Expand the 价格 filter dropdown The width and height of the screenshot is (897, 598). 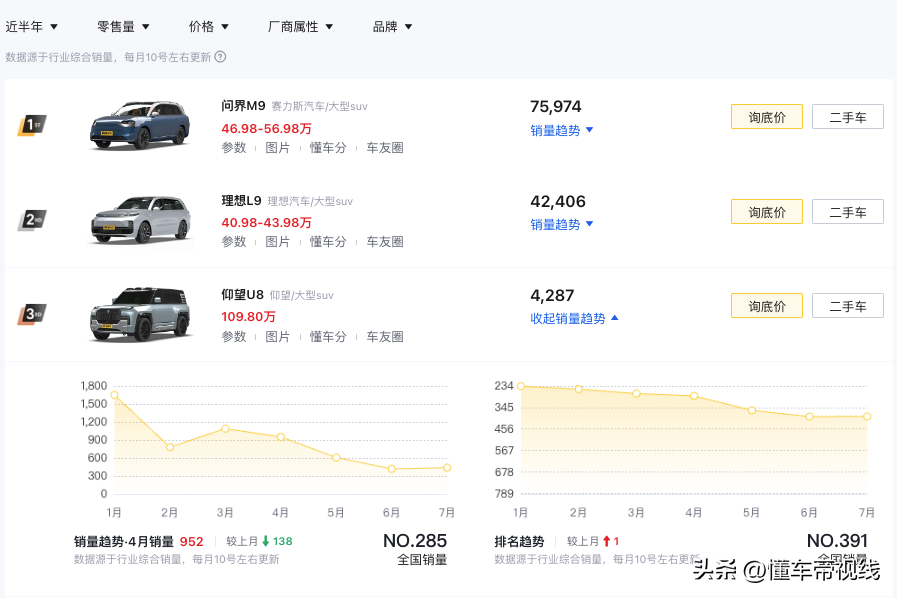208,26
